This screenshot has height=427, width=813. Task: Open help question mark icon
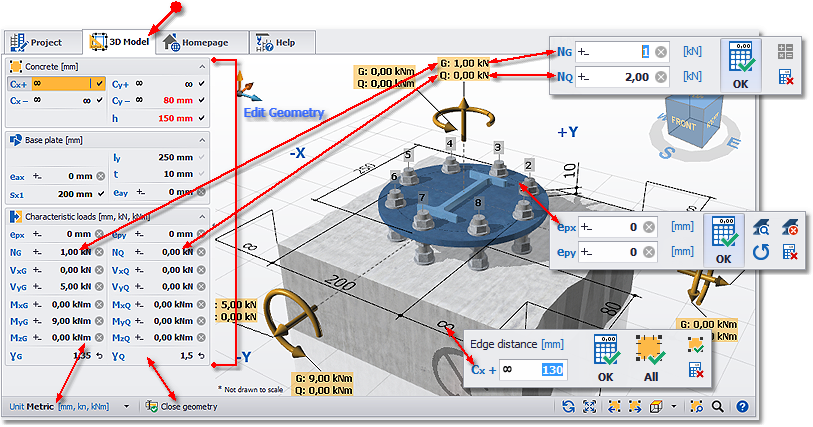pos(742,407)
